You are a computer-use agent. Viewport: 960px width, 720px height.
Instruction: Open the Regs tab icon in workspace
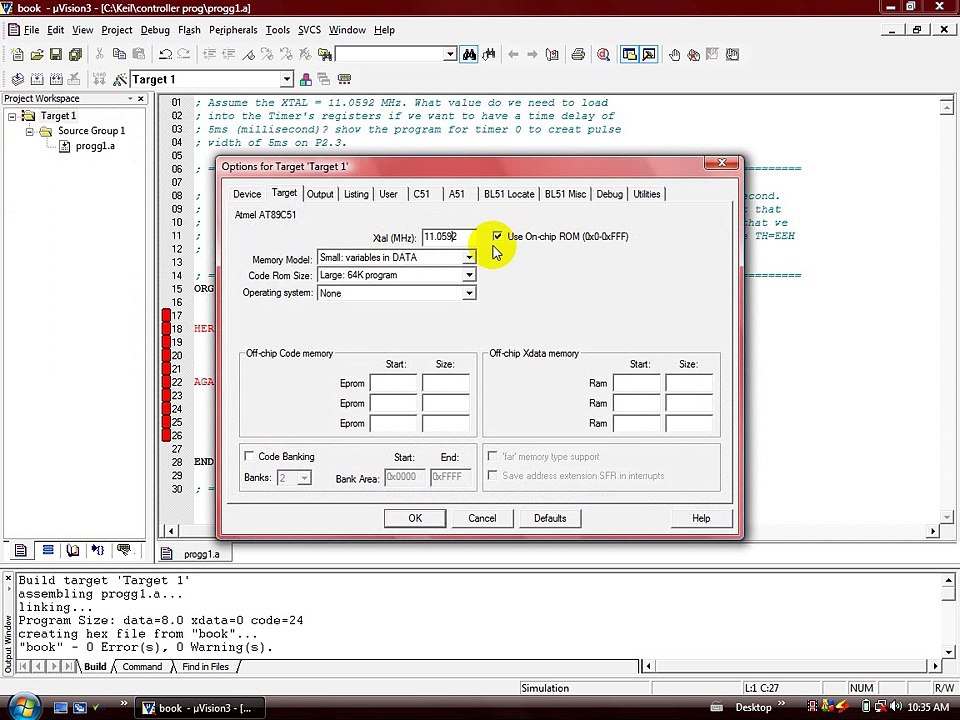47,550
